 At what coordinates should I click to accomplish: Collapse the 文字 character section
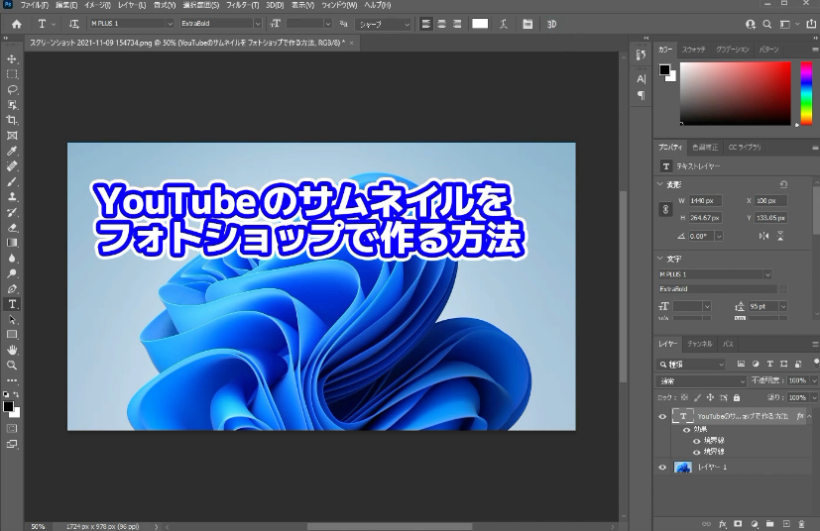(x=660, y=258)
